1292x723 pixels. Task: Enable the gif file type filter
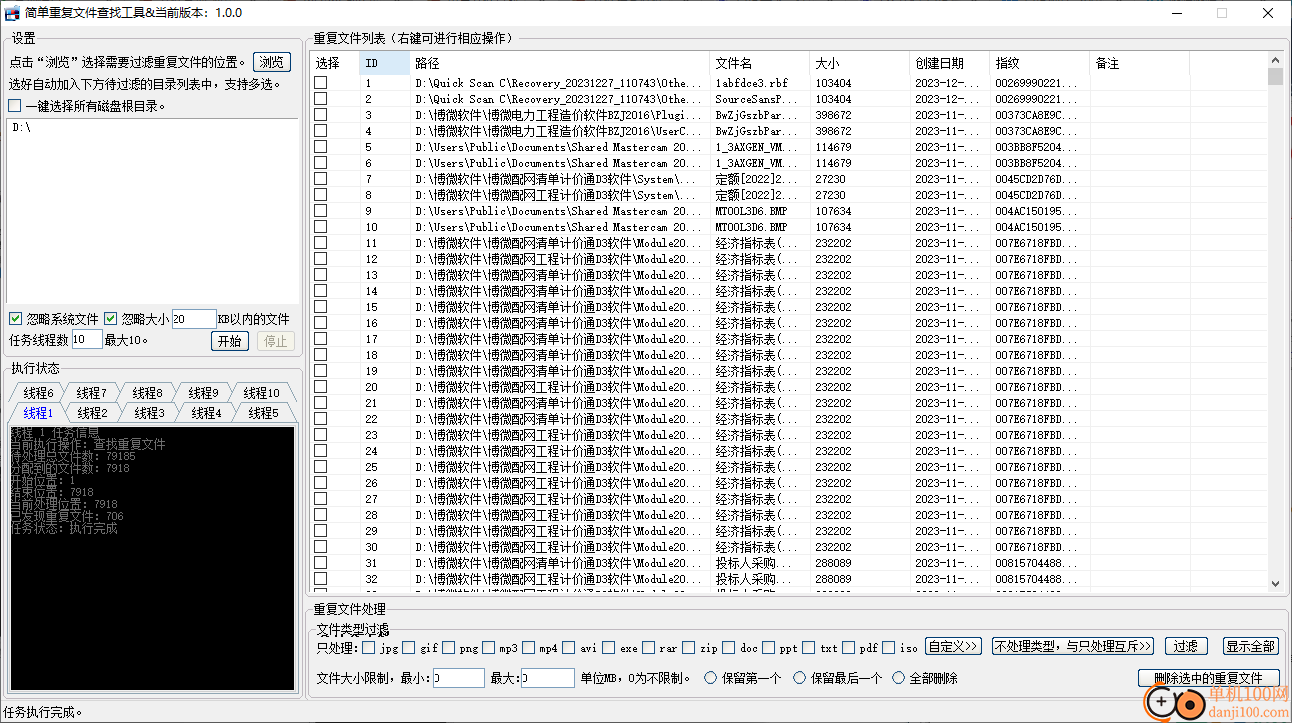408,647
